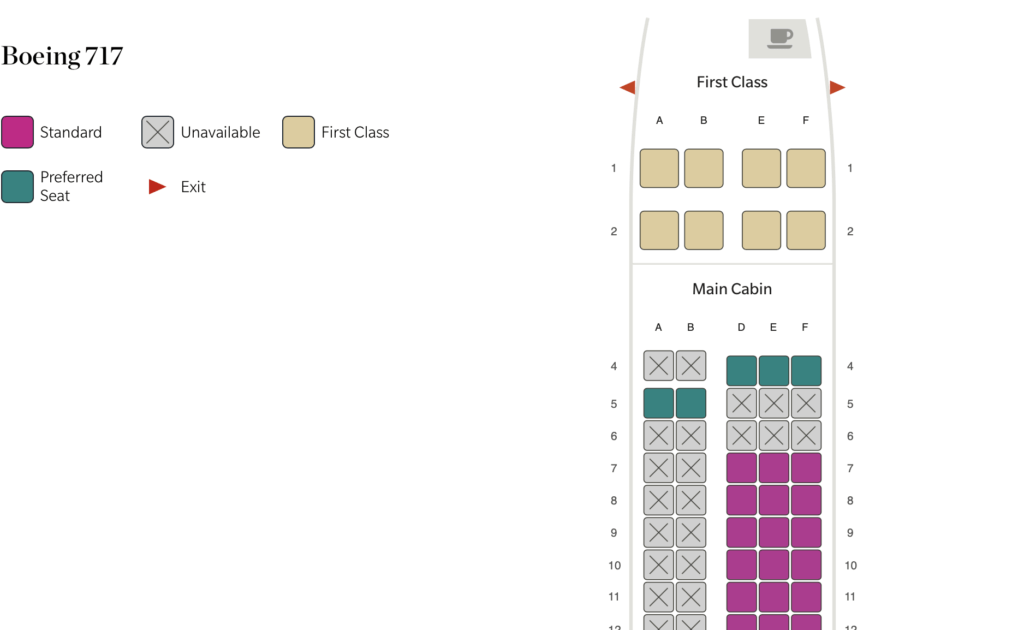
Task: Click unavailable seat 4A
Action: (658, 366)
